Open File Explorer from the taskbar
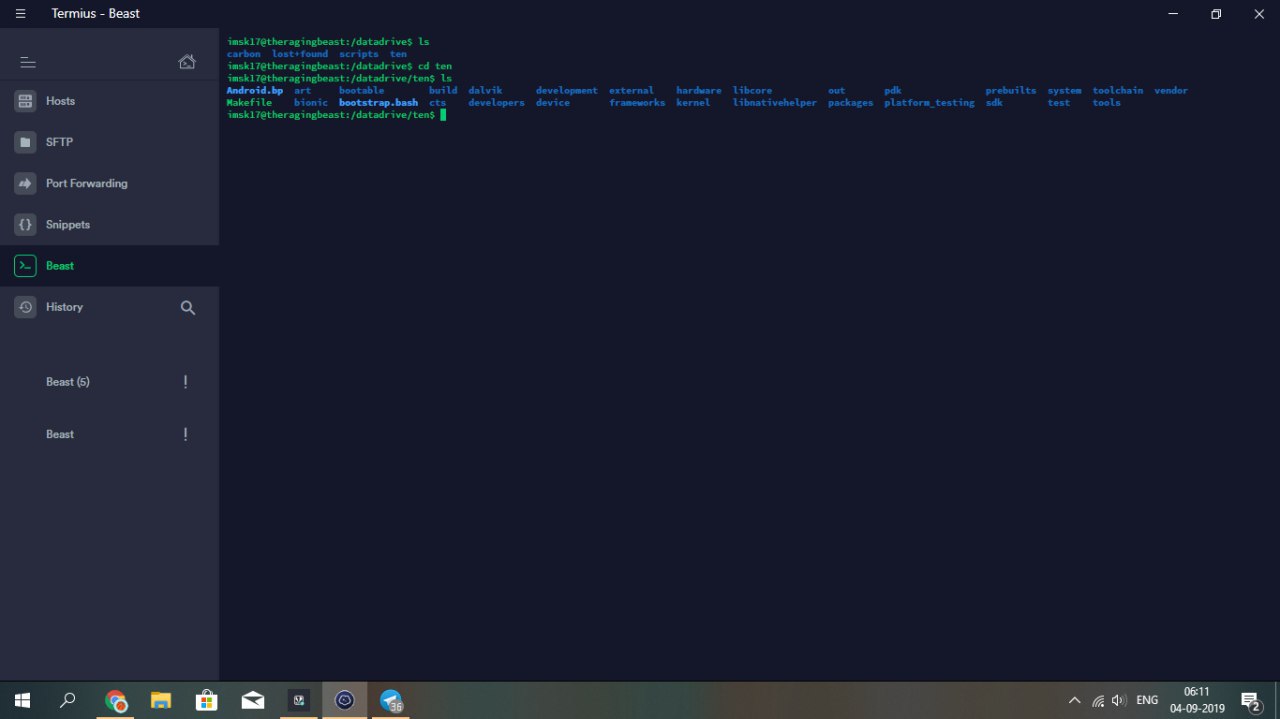 160,700
